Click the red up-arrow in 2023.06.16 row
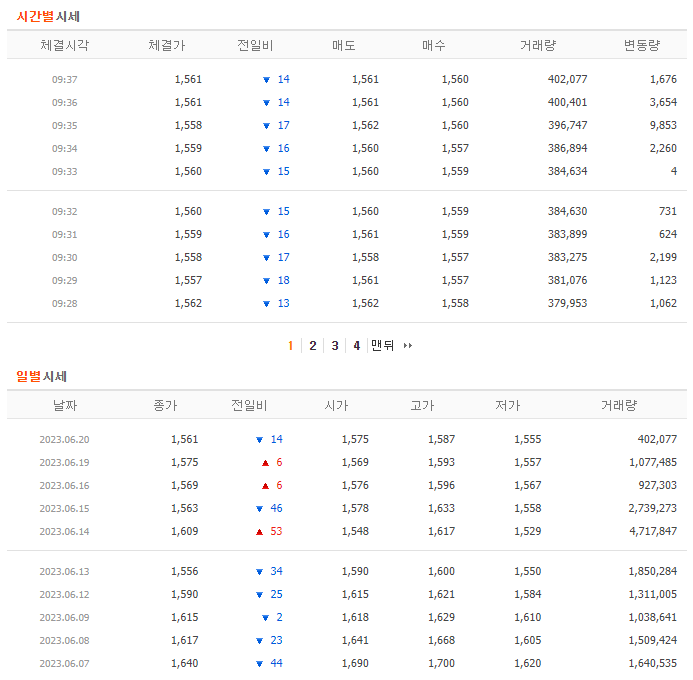 tap(265, 486)
